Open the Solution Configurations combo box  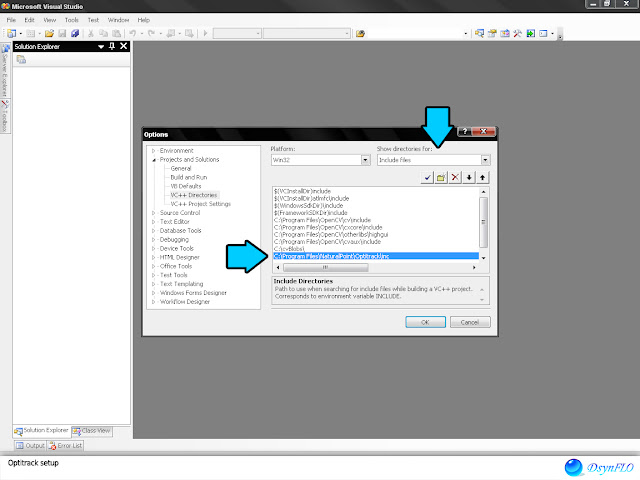[237, 33]
